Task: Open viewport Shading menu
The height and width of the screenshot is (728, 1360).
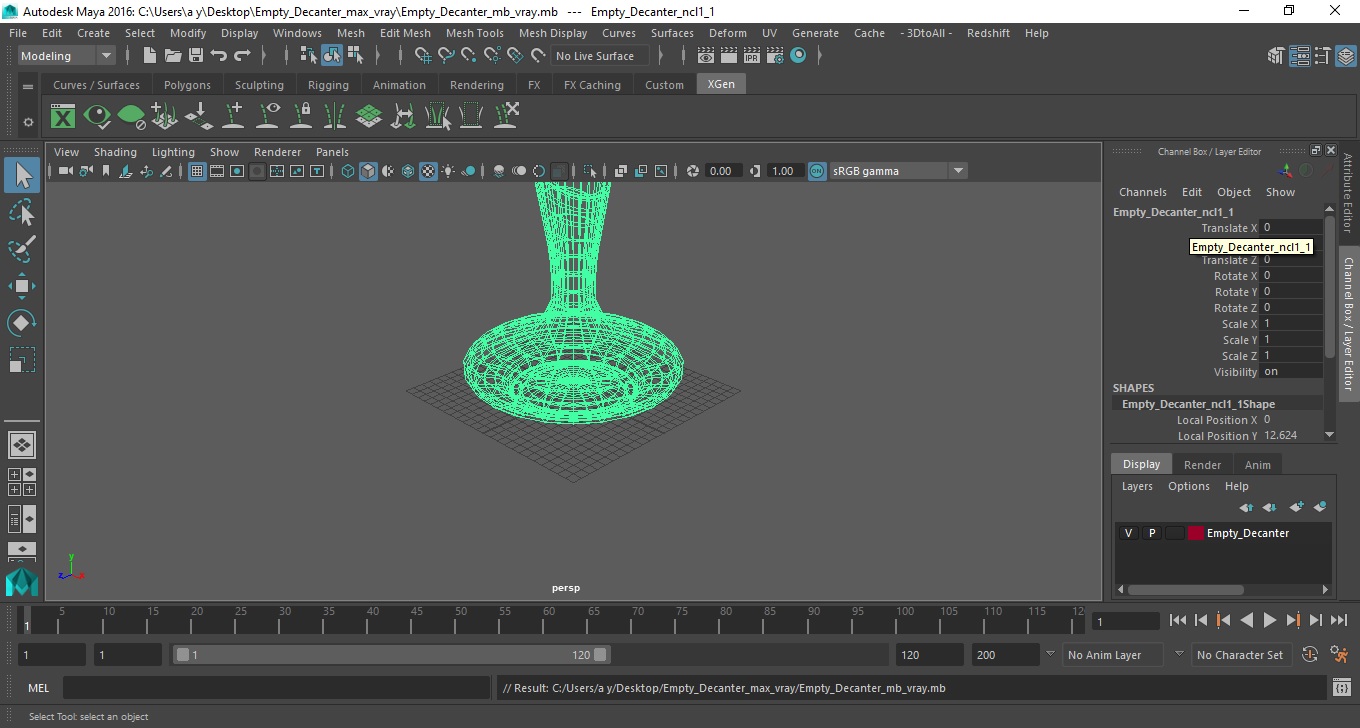Action: pos(115,152)
